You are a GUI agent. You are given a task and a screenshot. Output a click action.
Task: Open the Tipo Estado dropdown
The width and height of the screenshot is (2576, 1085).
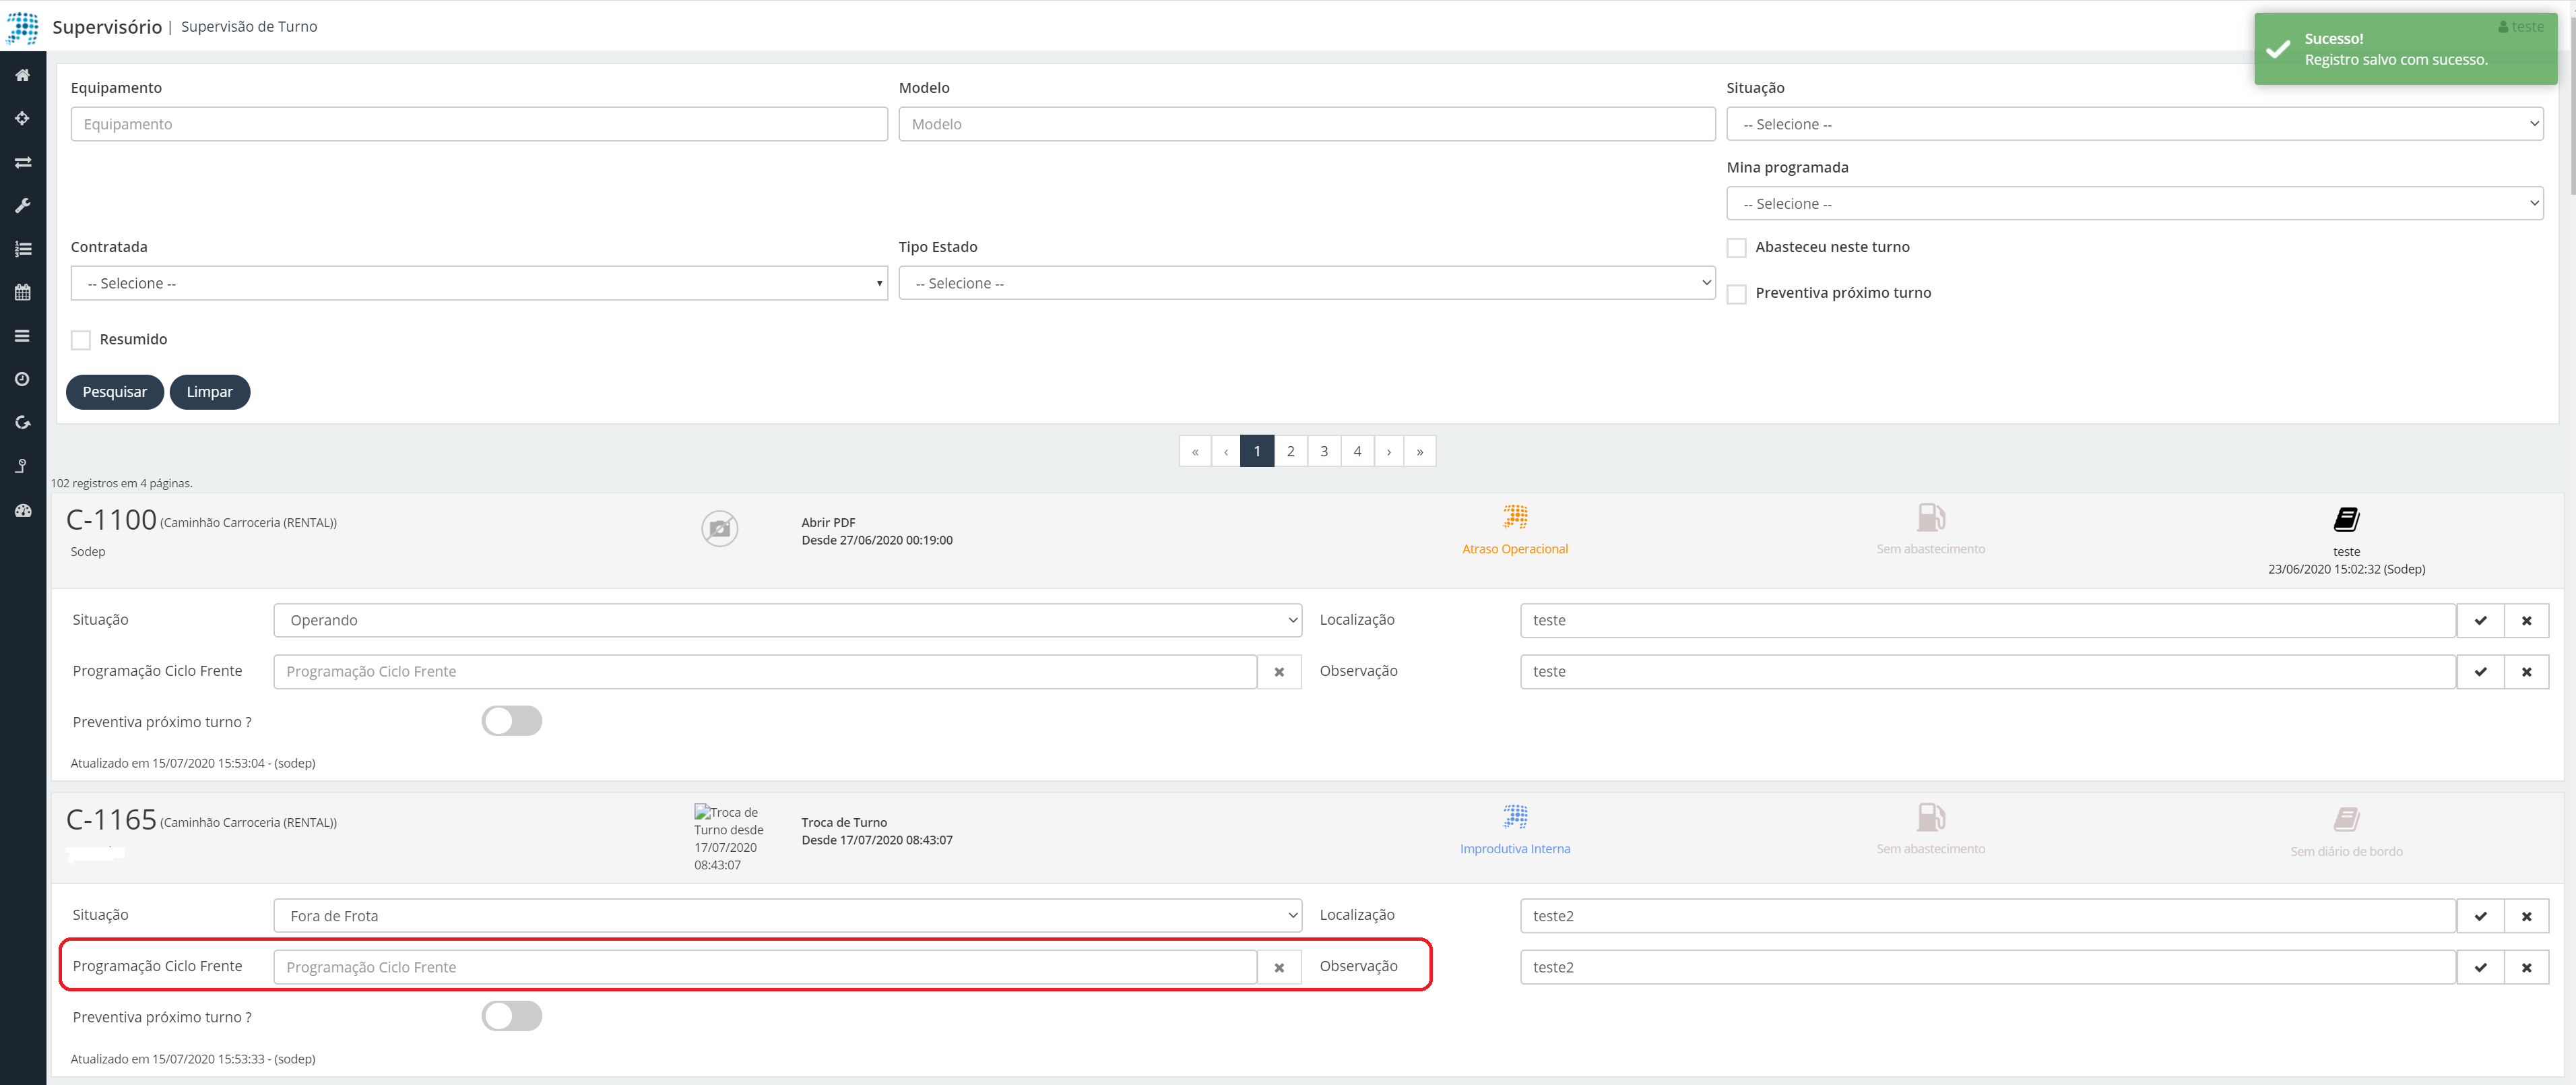click(x=1306, y=283)
